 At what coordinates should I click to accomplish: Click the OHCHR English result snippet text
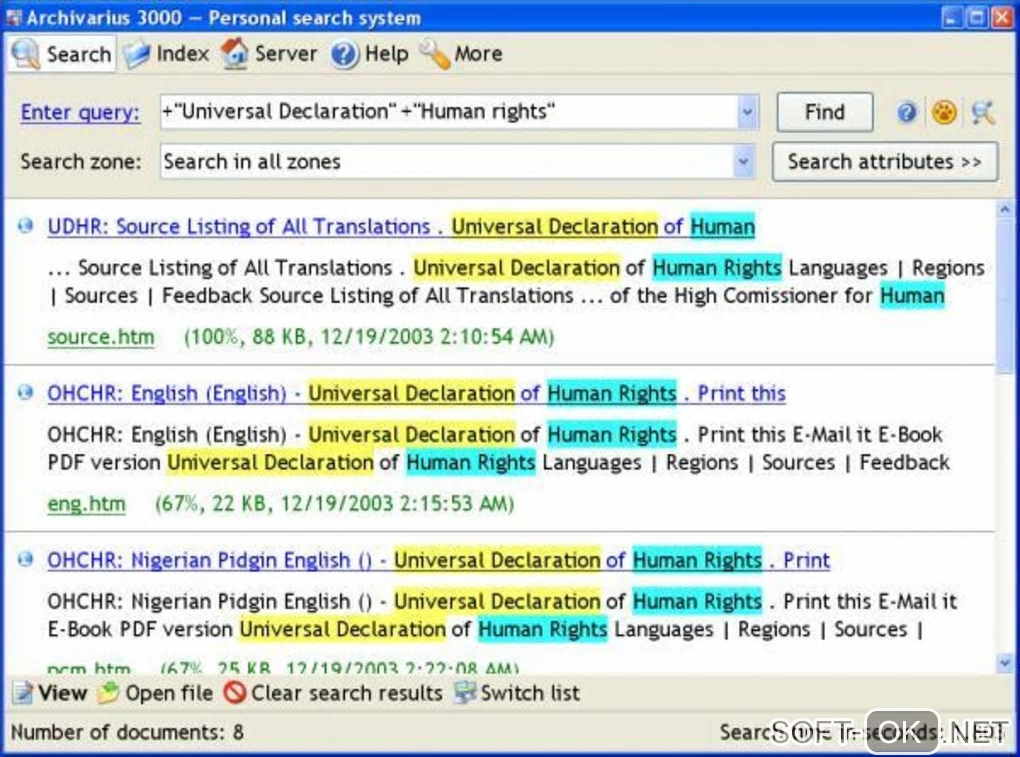point(498,449)
